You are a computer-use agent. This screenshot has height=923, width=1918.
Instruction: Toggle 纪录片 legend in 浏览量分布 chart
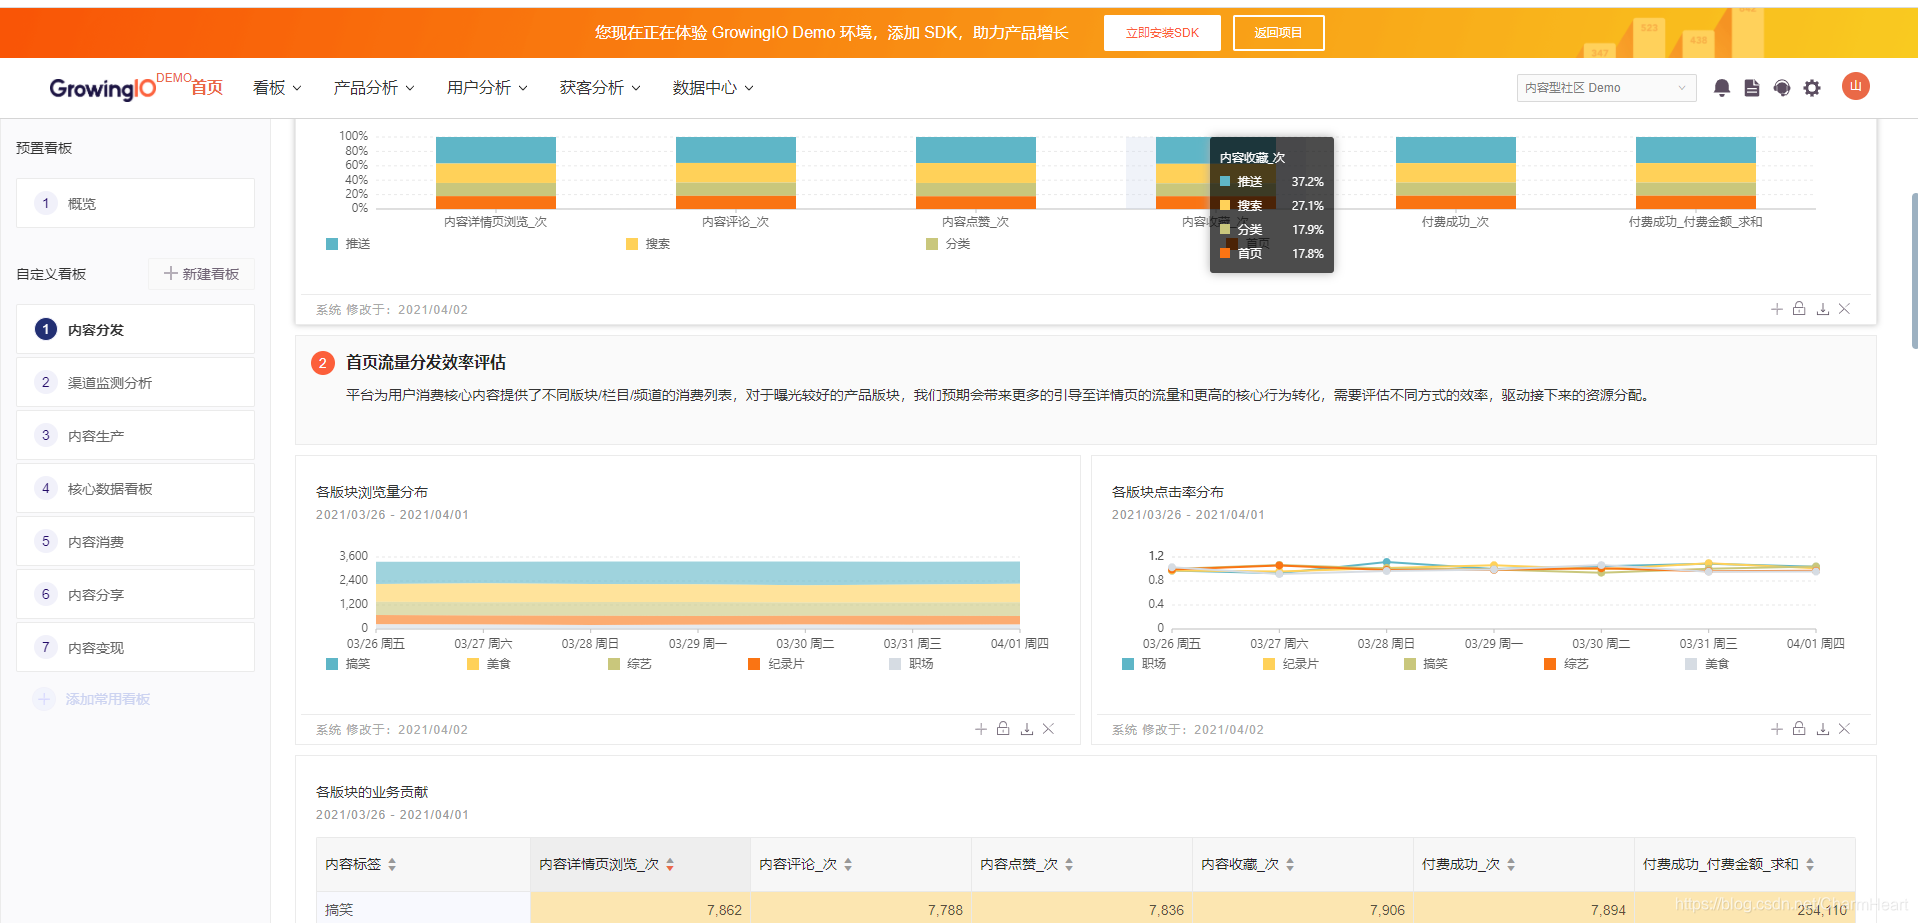tap(776, 664)
